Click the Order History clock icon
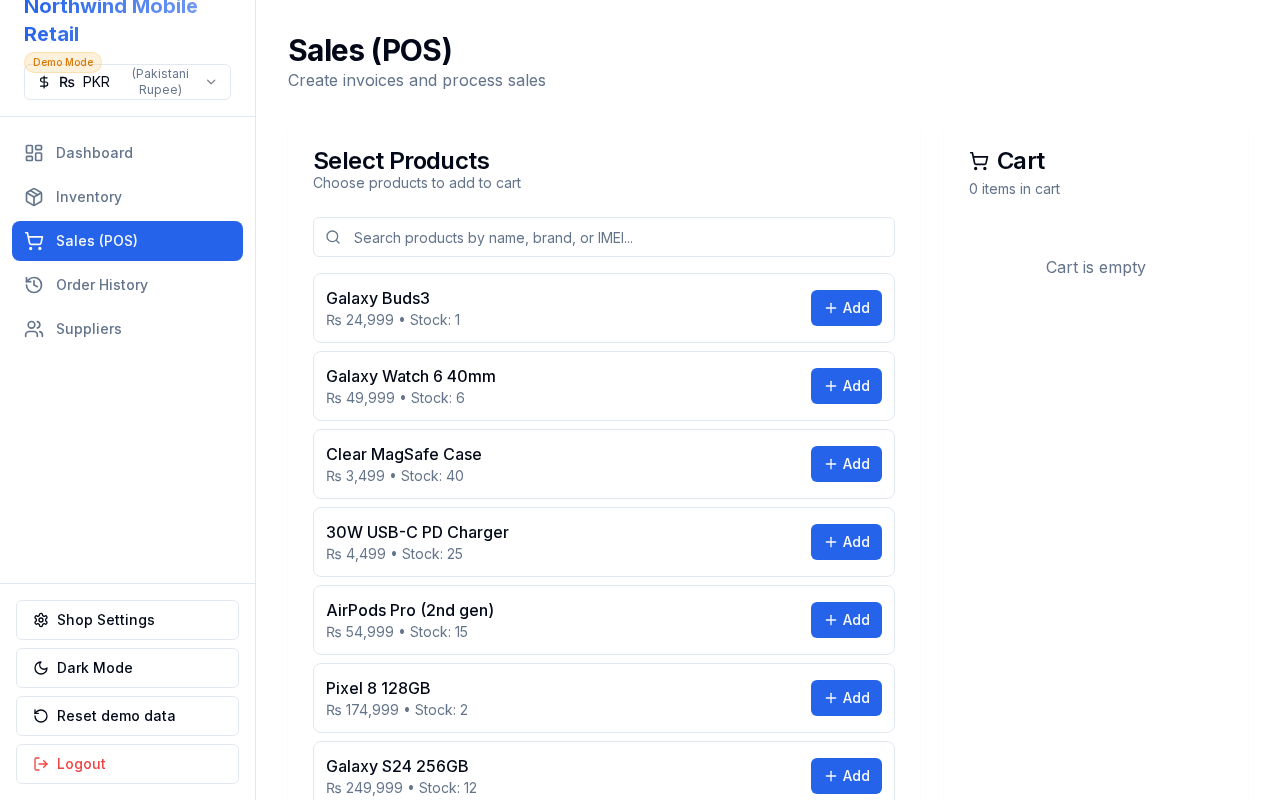 [x=34, y=285]
